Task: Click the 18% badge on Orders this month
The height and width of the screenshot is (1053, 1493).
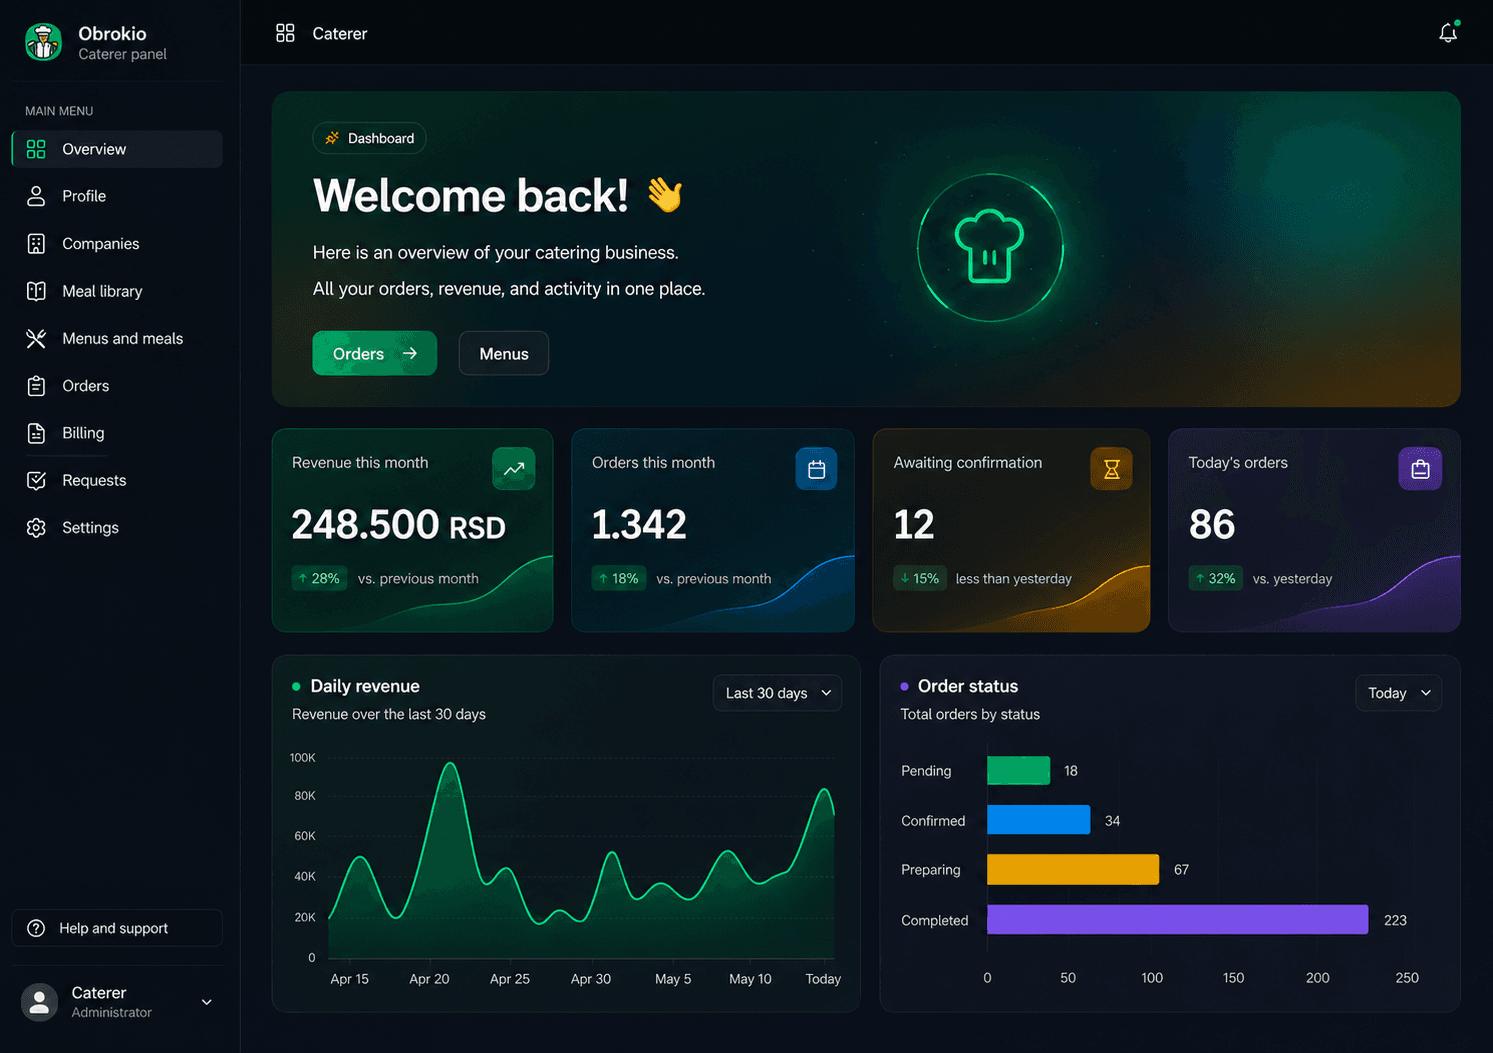Action: tap(618, 578)
